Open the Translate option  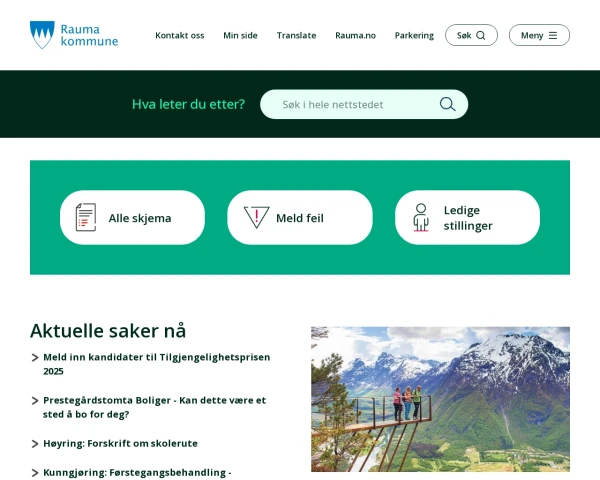coord(296,35)
